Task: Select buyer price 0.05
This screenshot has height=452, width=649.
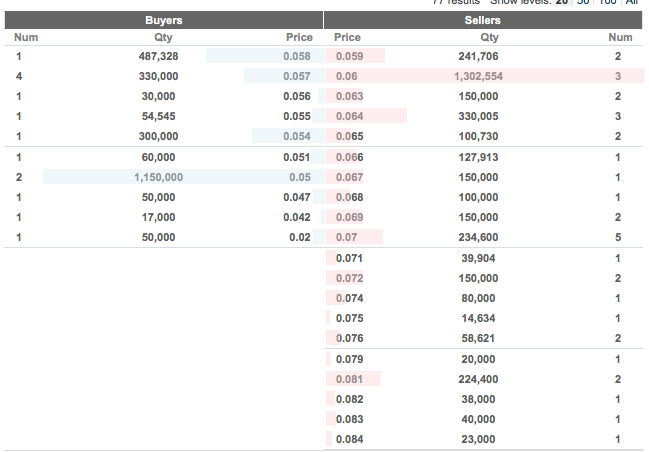Action: [300, 177]
